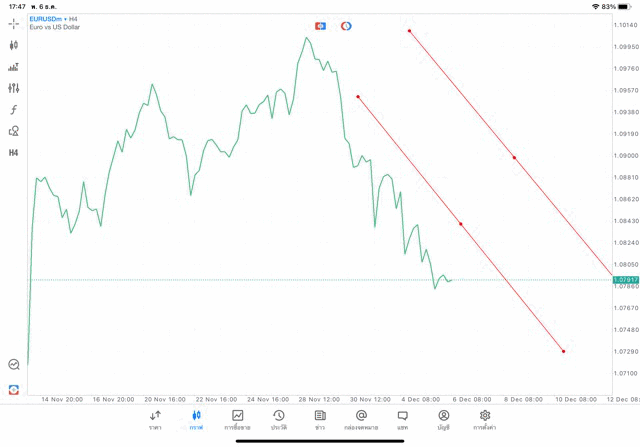Open the drawing objects shapes tool
Screen dimensions: 640x447
[x=14, y=131]
